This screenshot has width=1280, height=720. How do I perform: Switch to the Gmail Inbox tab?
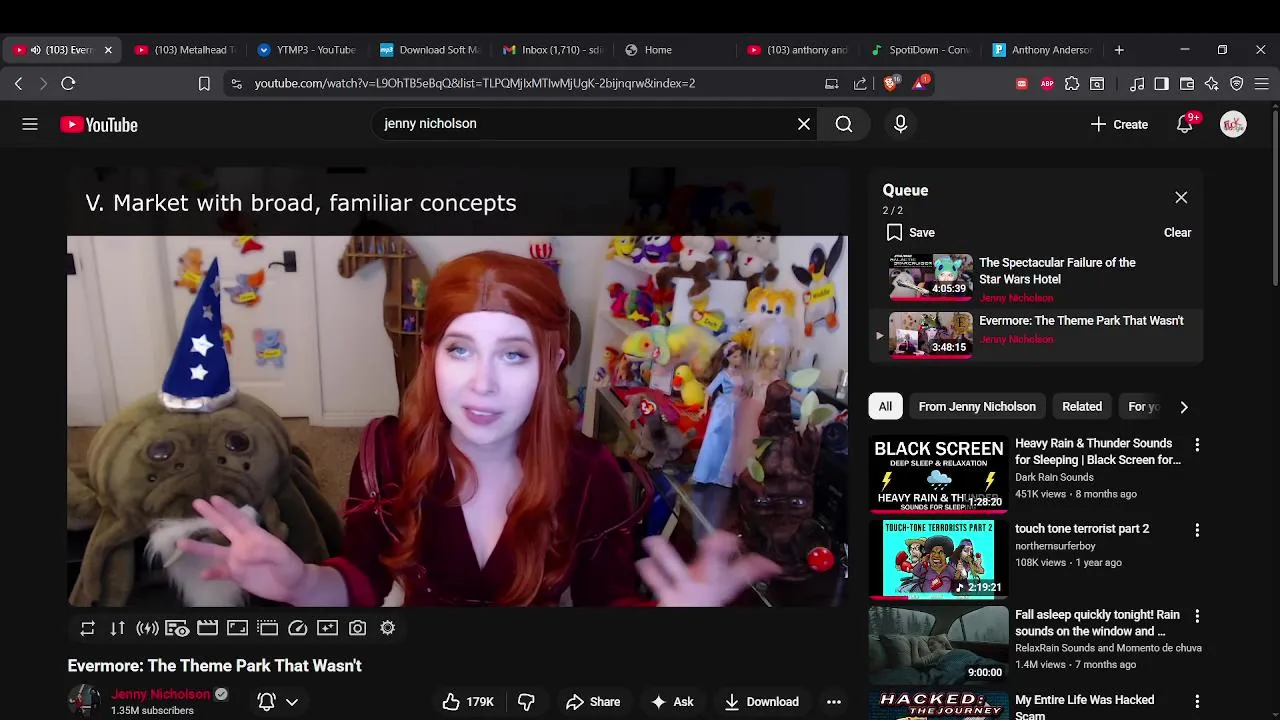click(554, 50)
